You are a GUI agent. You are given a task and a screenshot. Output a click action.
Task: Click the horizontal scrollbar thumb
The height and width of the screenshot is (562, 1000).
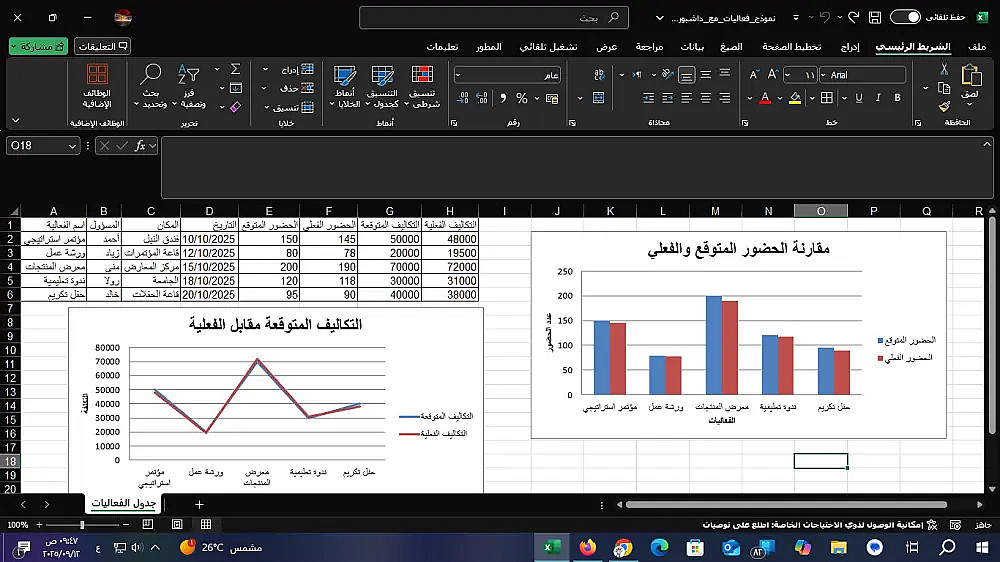pyautogui.click(x=786, y=505)
